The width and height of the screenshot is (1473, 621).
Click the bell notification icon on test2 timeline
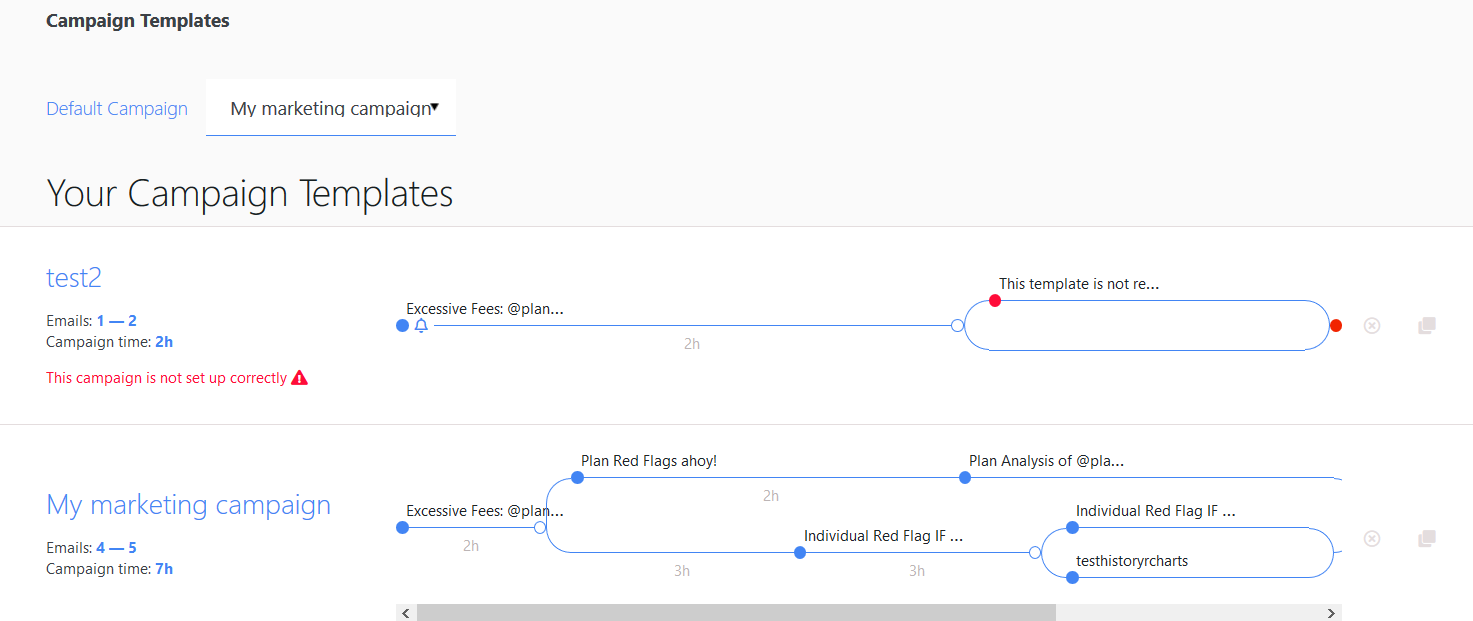[421, 326]
